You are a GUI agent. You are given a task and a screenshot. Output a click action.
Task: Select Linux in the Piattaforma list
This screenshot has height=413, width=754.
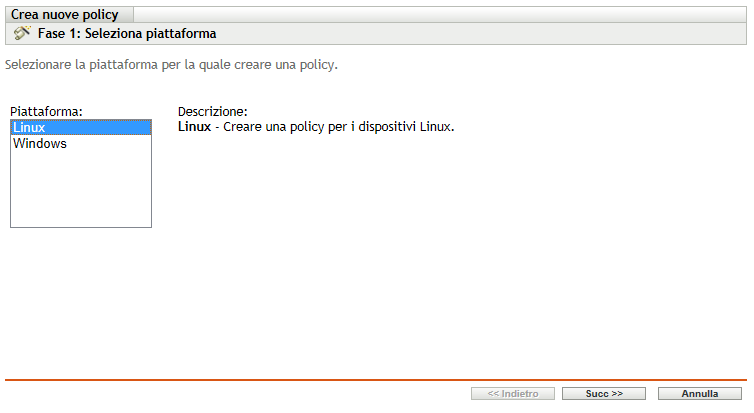click(30, 128)
